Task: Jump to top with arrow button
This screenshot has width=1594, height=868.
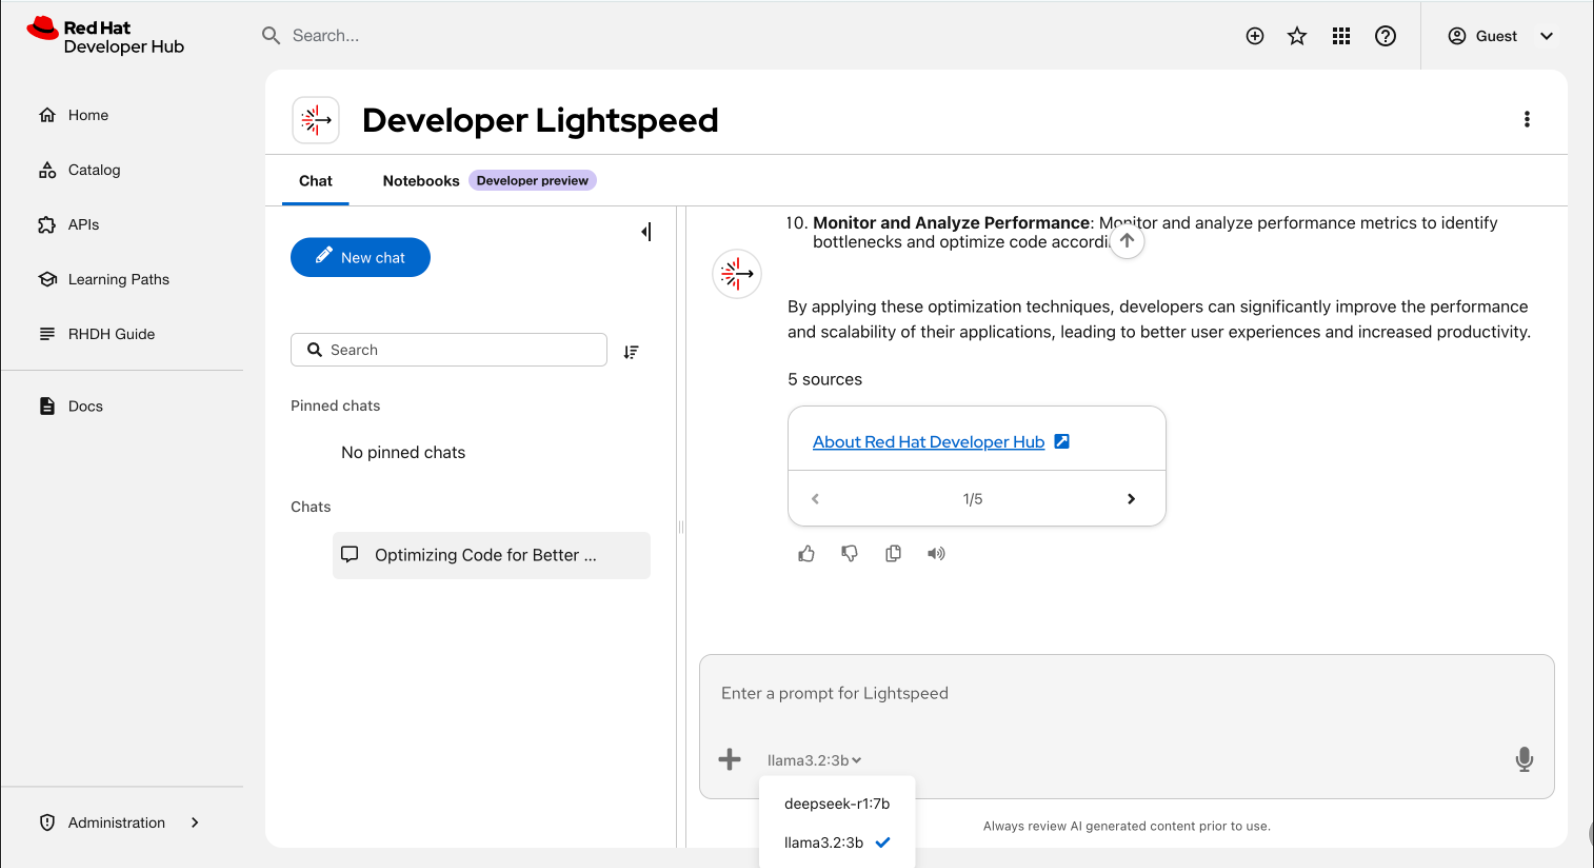Action: pos(1127,240)
